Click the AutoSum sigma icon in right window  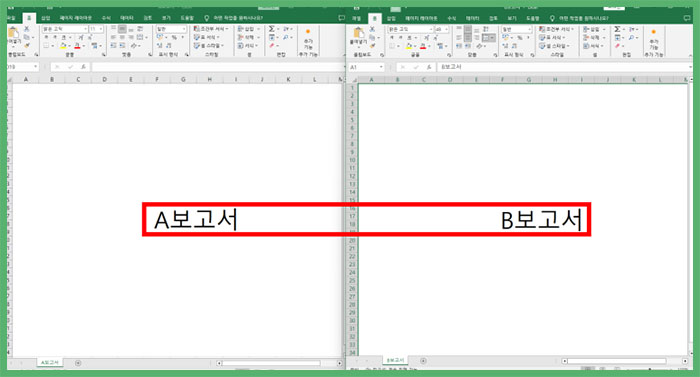pyautogui.click(x=617, y=29)
